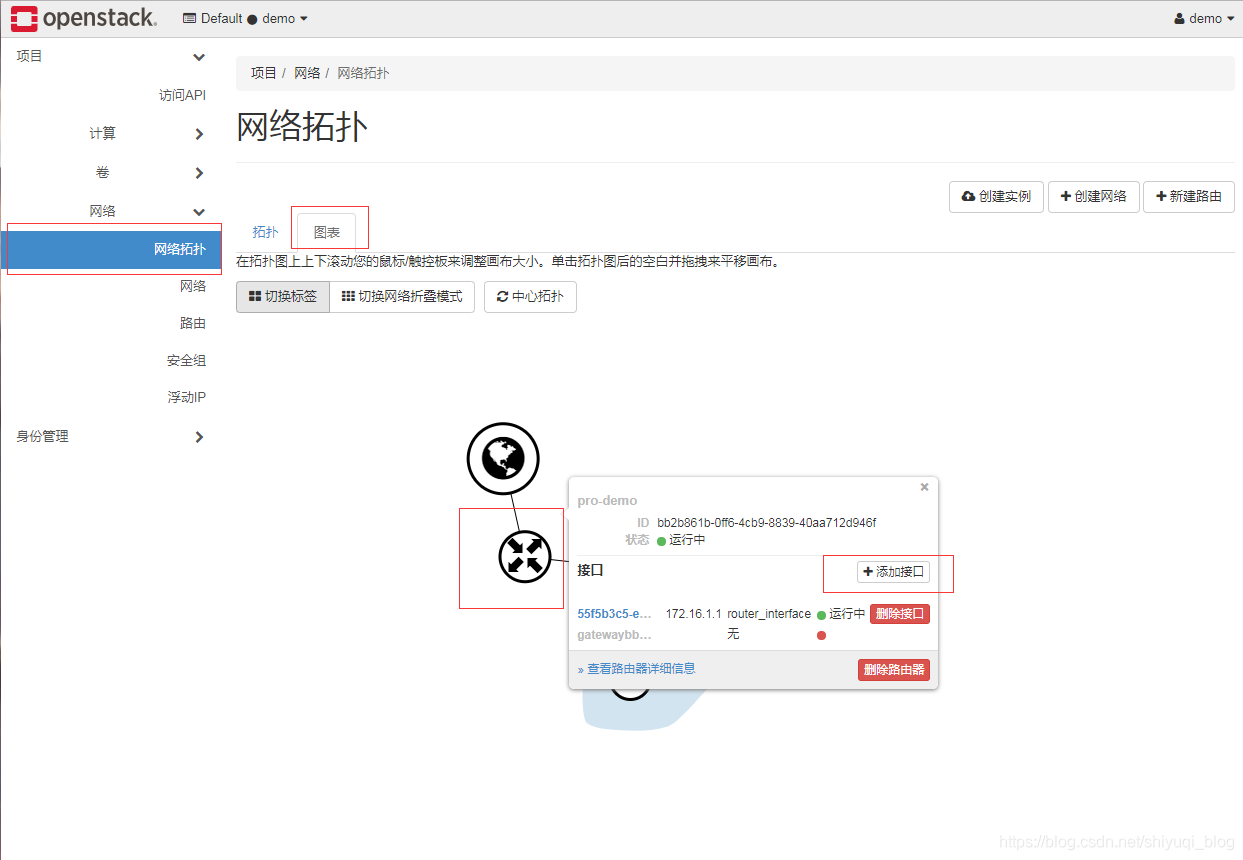This screenshot has width=1243, height=860.
Task: Open the demo user account menu
Action: point(1203,18)
